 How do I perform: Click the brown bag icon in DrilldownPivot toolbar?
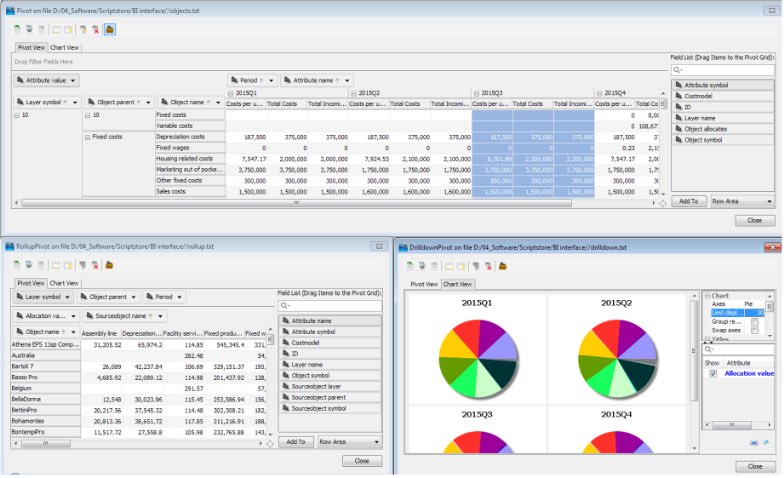coord(502,266)
